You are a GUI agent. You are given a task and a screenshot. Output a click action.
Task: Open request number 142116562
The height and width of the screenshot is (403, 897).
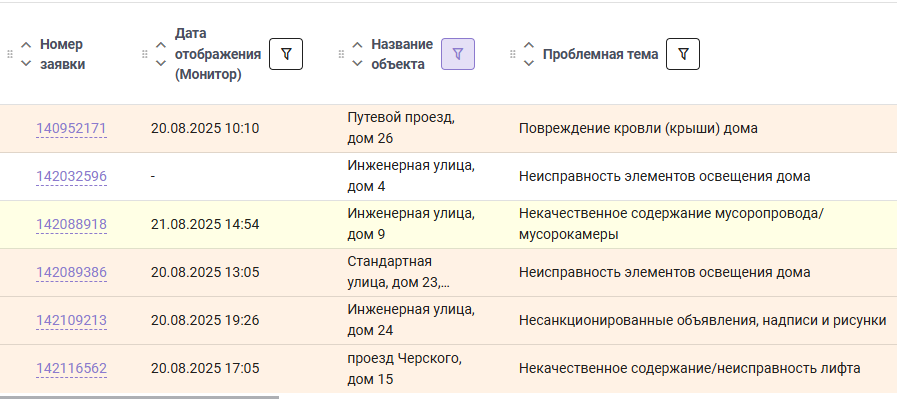[x=72, y=369]
